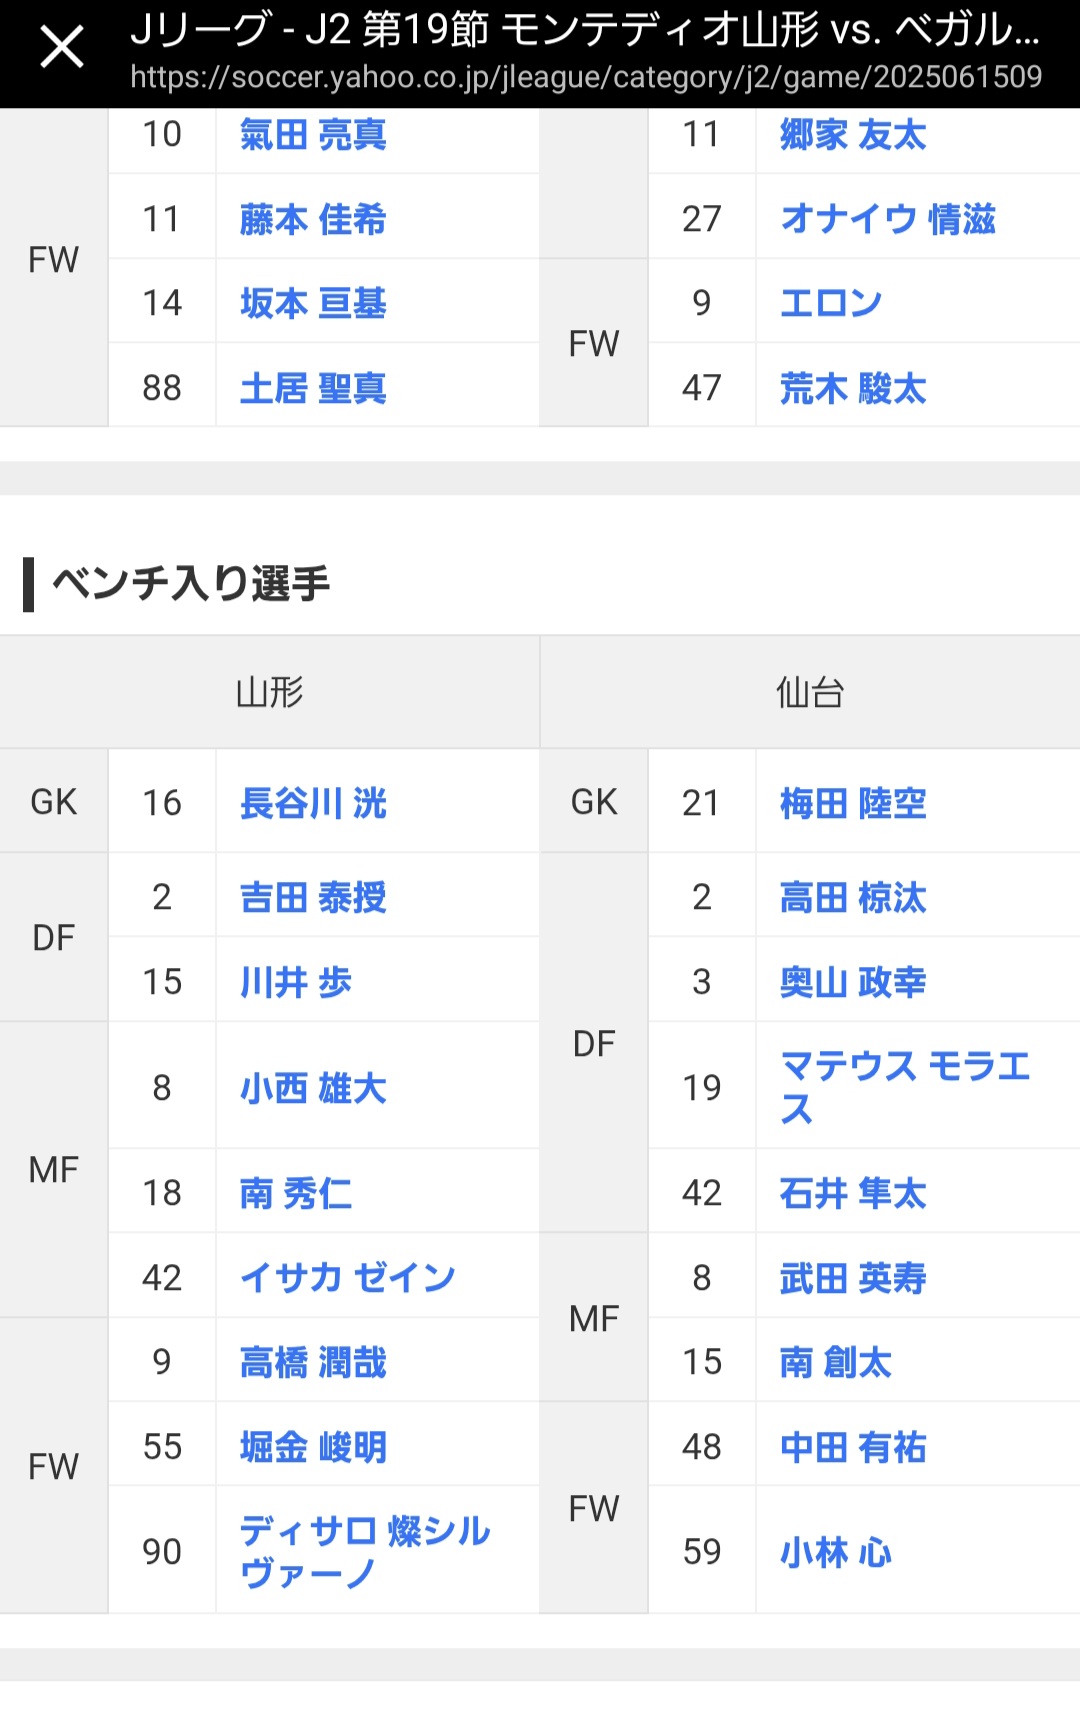1080x1722 pixels.
Task: Open マテウス モラエス player link
Action: tap(905, 1087)
